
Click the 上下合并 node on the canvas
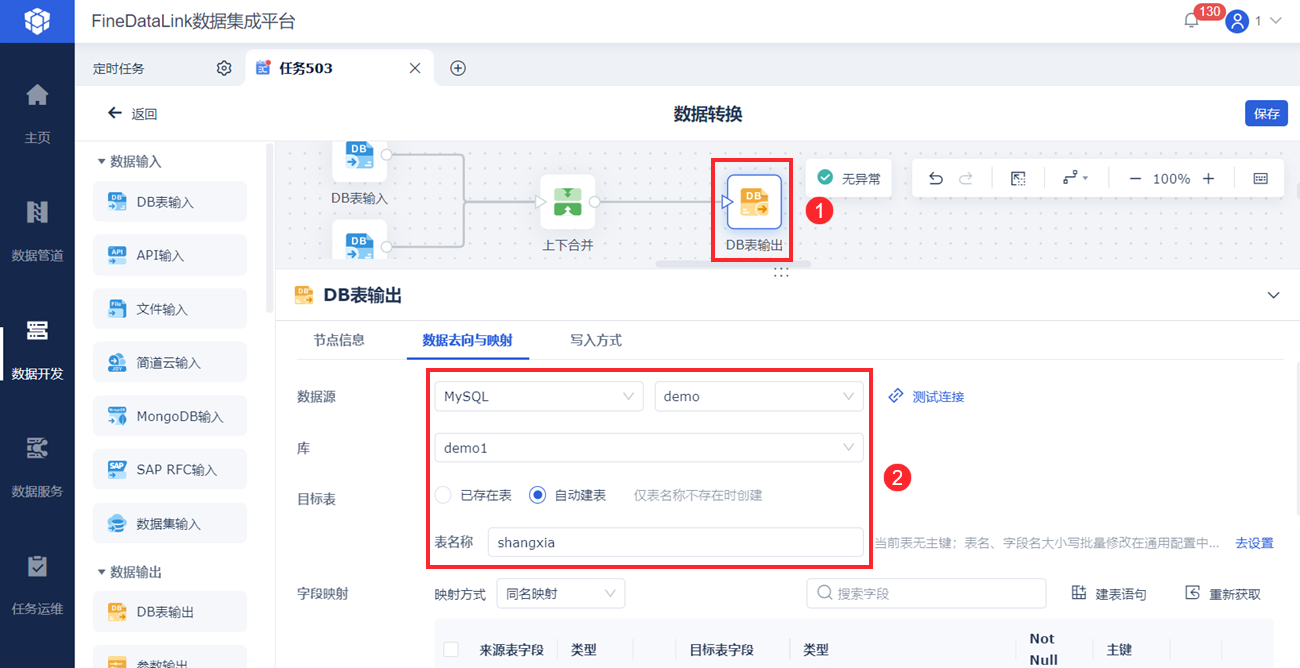click(x=568, y=201)
